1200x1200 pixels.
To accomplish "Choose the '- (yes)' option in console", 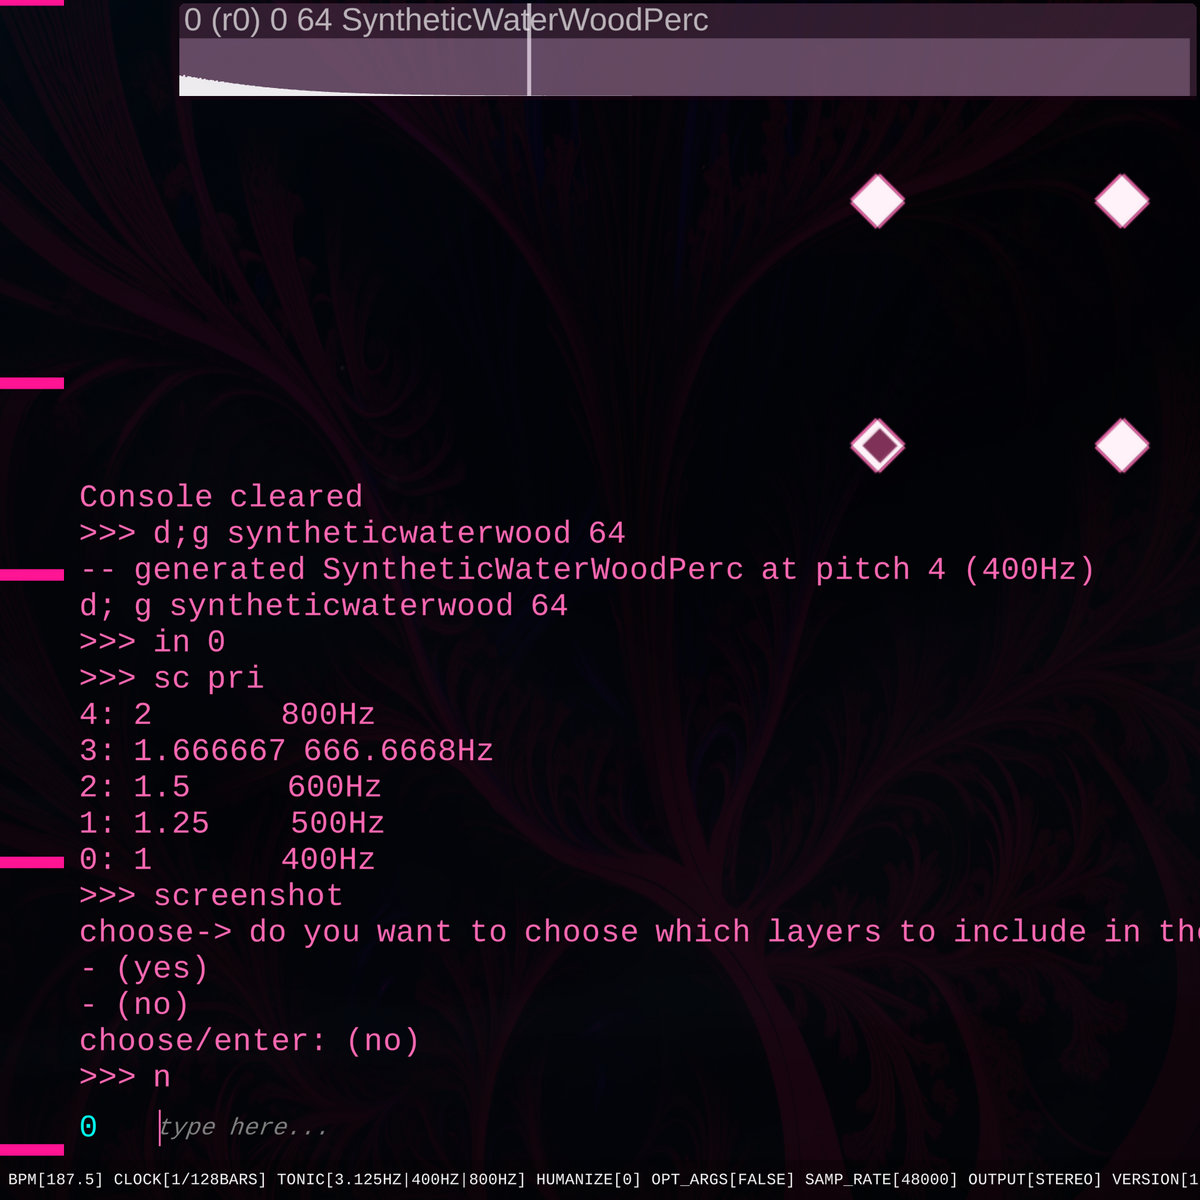I will tap(144, 968).
